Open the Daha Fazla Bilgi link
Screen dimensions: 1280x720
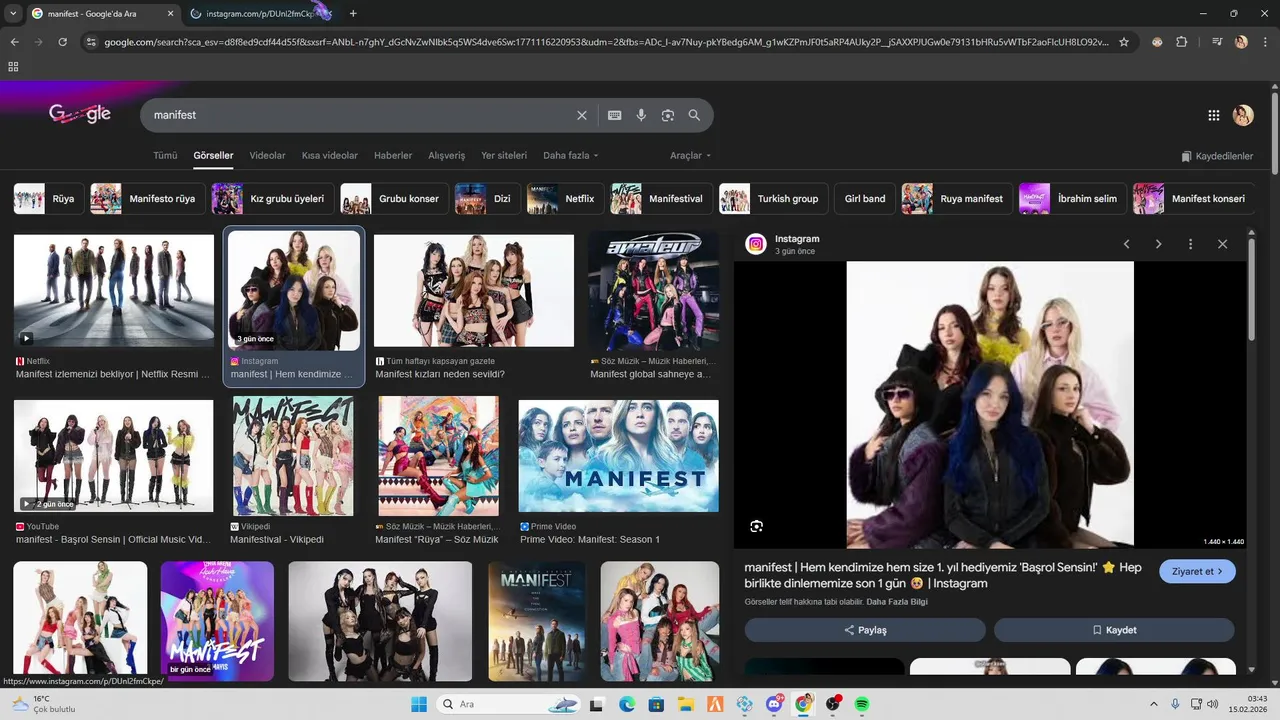pyautogui.click(x=897, y=602)
